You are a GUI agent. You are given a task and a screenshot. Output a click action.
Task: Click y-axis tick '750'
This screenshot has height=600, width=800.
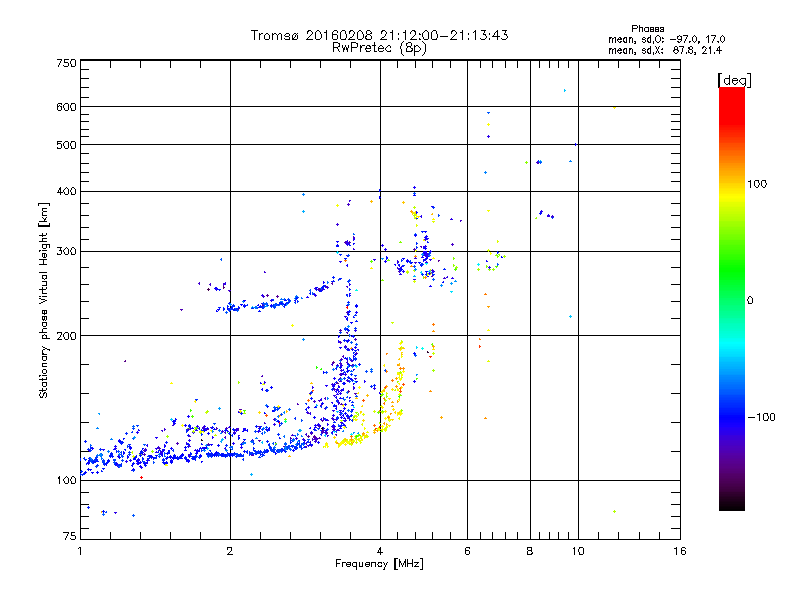(x=66, y=63)
